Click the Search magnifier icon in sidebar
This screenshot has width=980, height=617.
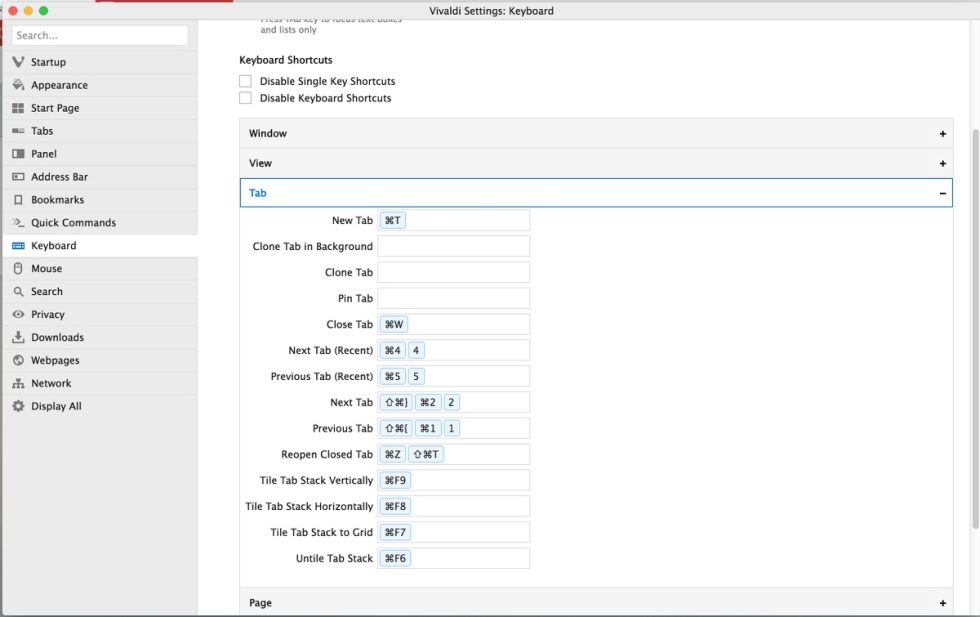pos(18,291)
